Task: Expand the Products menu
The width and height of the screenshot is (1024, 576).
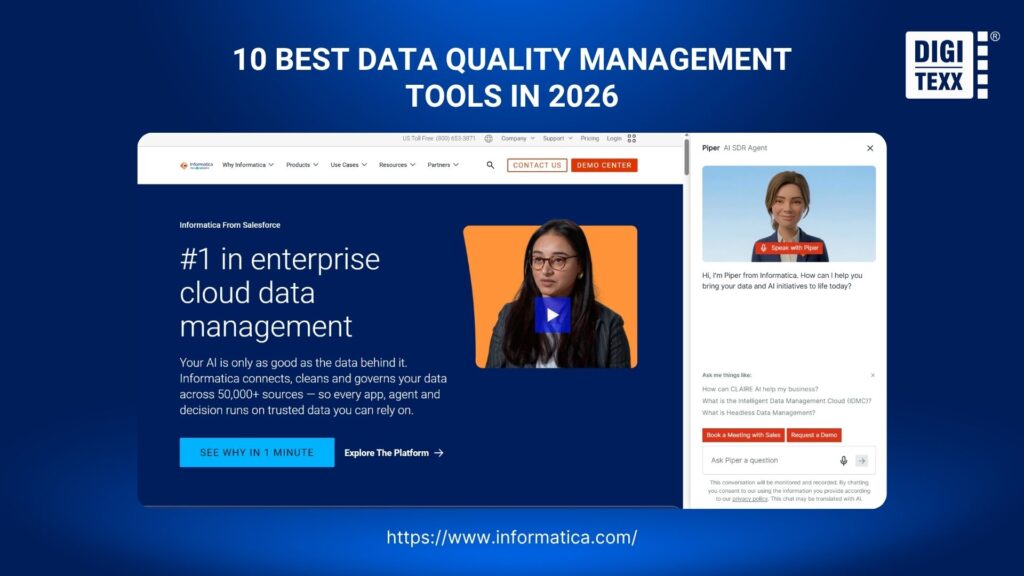Action: 302,165
